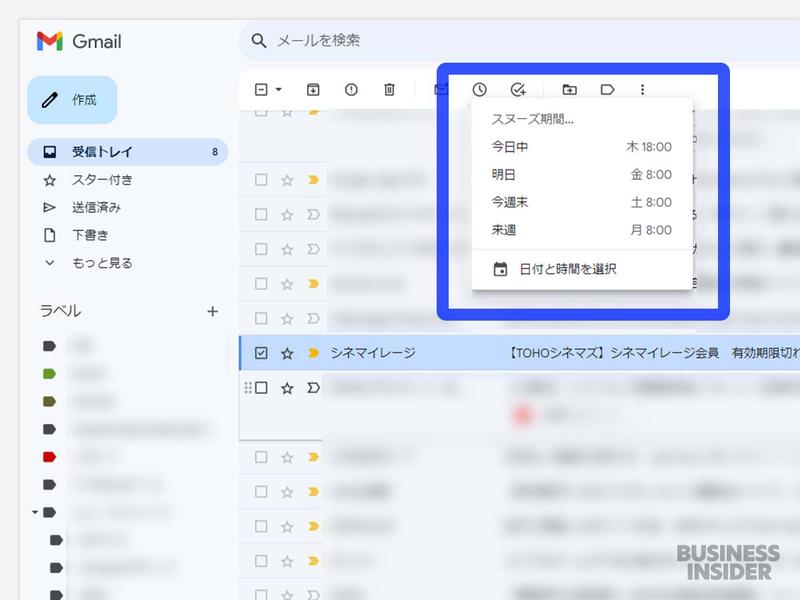Click the ラベル section heading
The image size is (800, 600).
tap(61, 311)
